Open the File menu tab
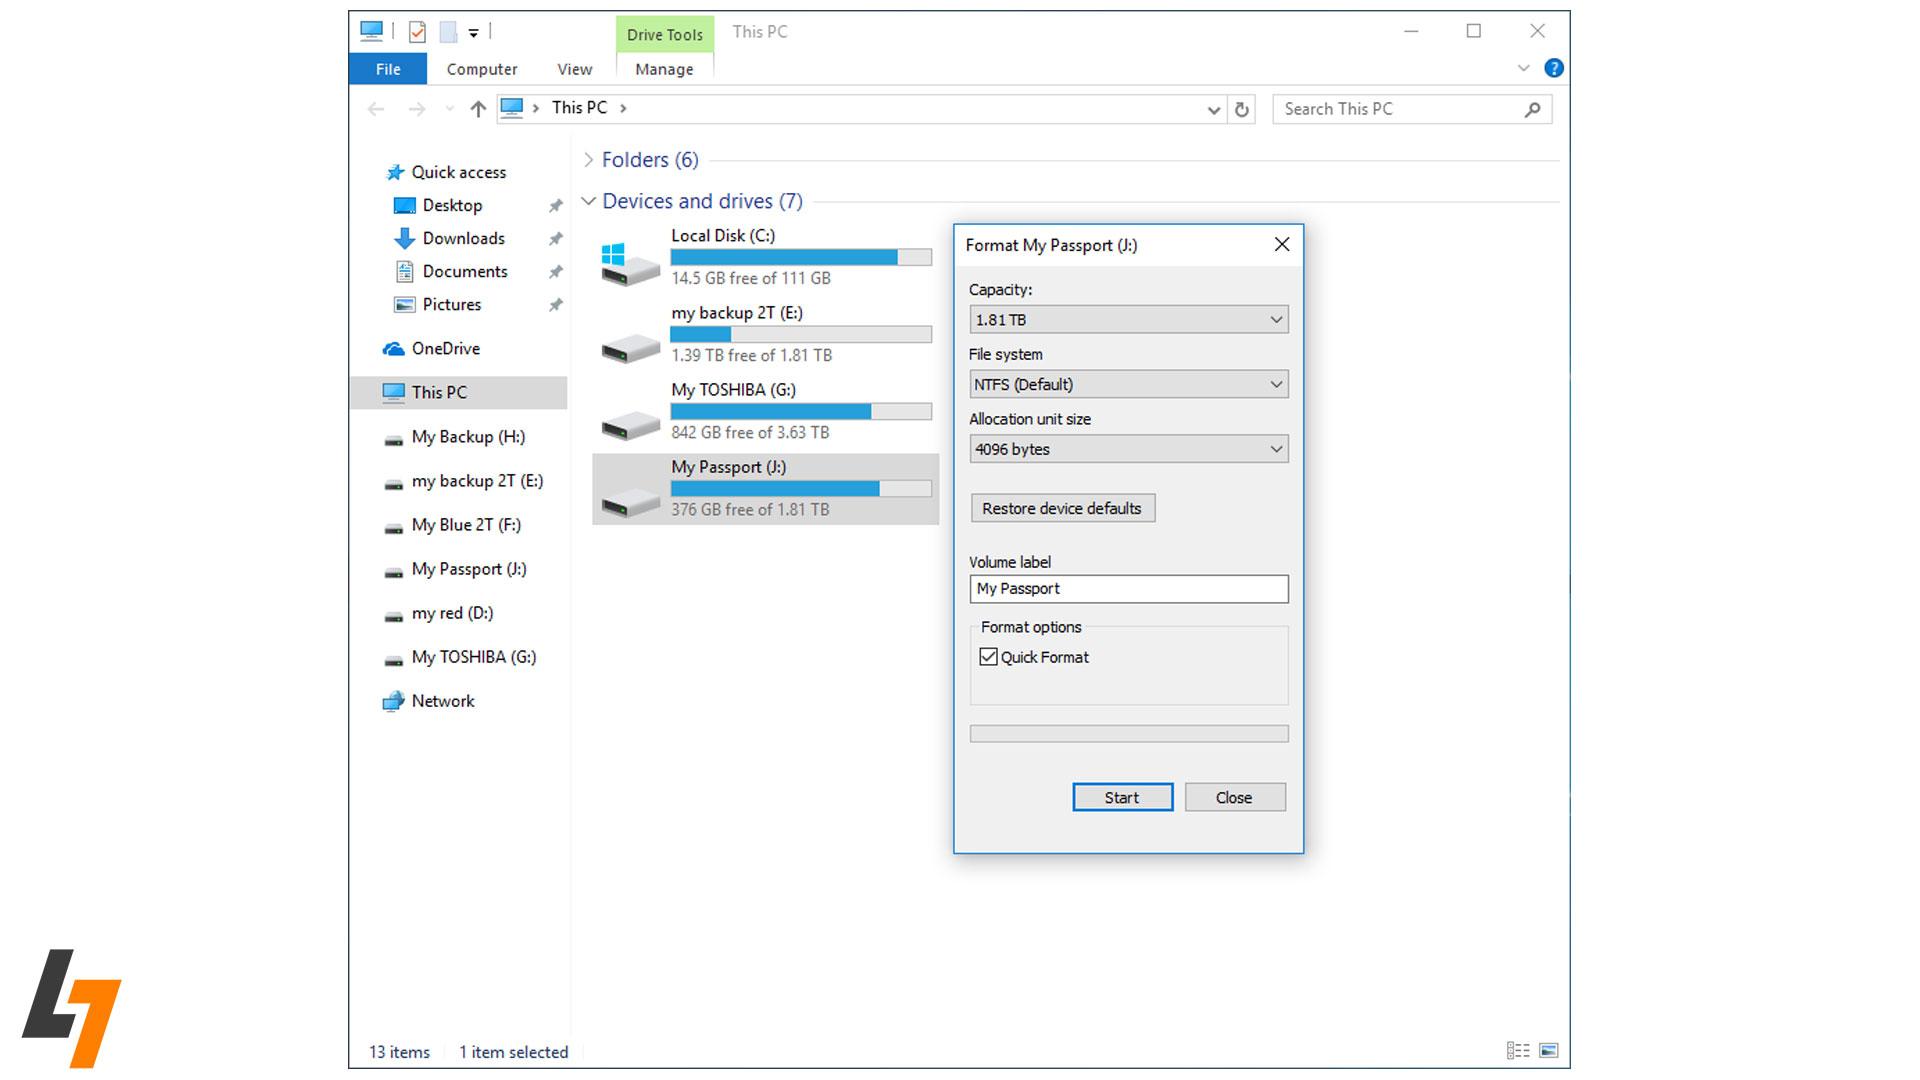Screen dimensions: 1920x1080 (x=388, y=69)
